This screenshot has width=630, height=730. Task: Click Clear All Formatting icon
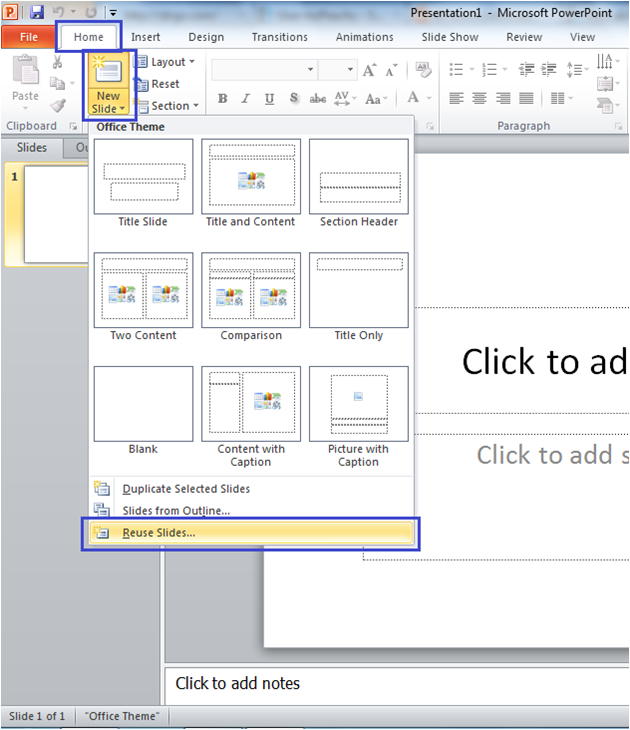(x=423, y=70)
